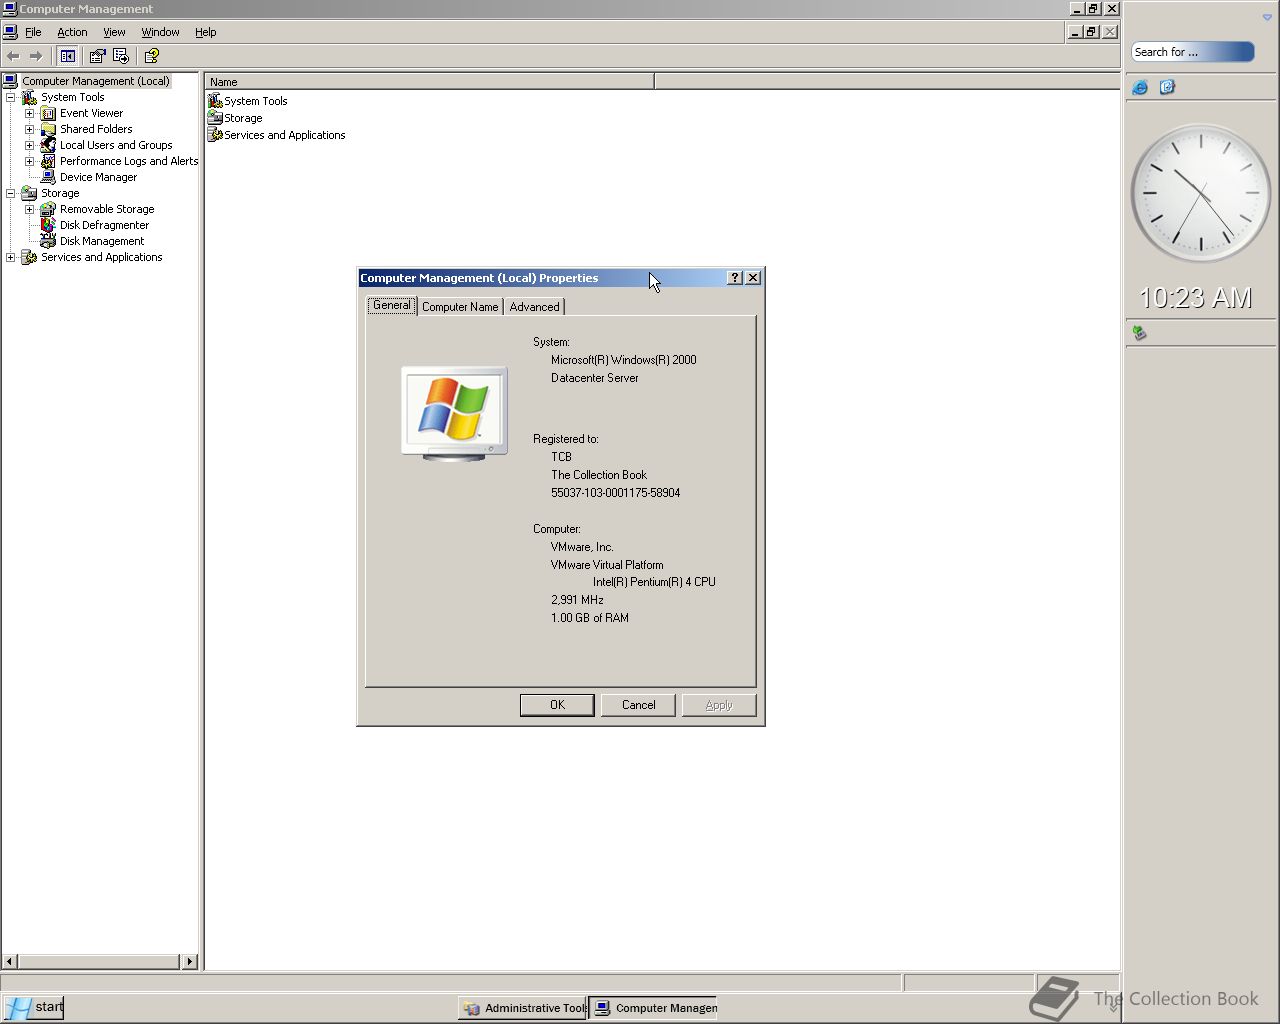1280x1024 pixels.
Task: Click the Export List toolbar icon
Action: coord(121,56)
